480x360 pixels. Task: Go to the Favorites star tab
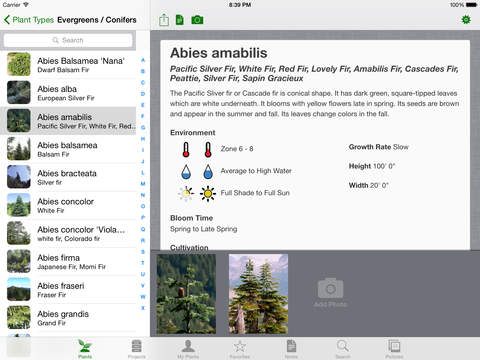click(x=240, y=349)
